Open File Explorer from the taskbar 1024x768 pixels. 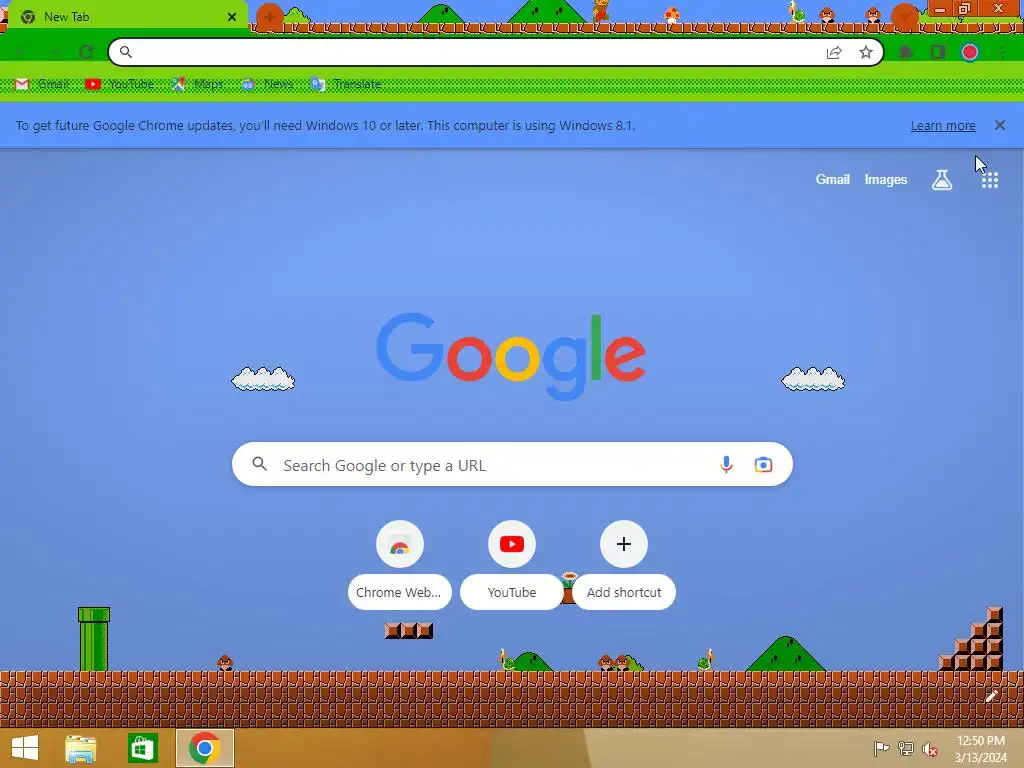tap(80, 748)
